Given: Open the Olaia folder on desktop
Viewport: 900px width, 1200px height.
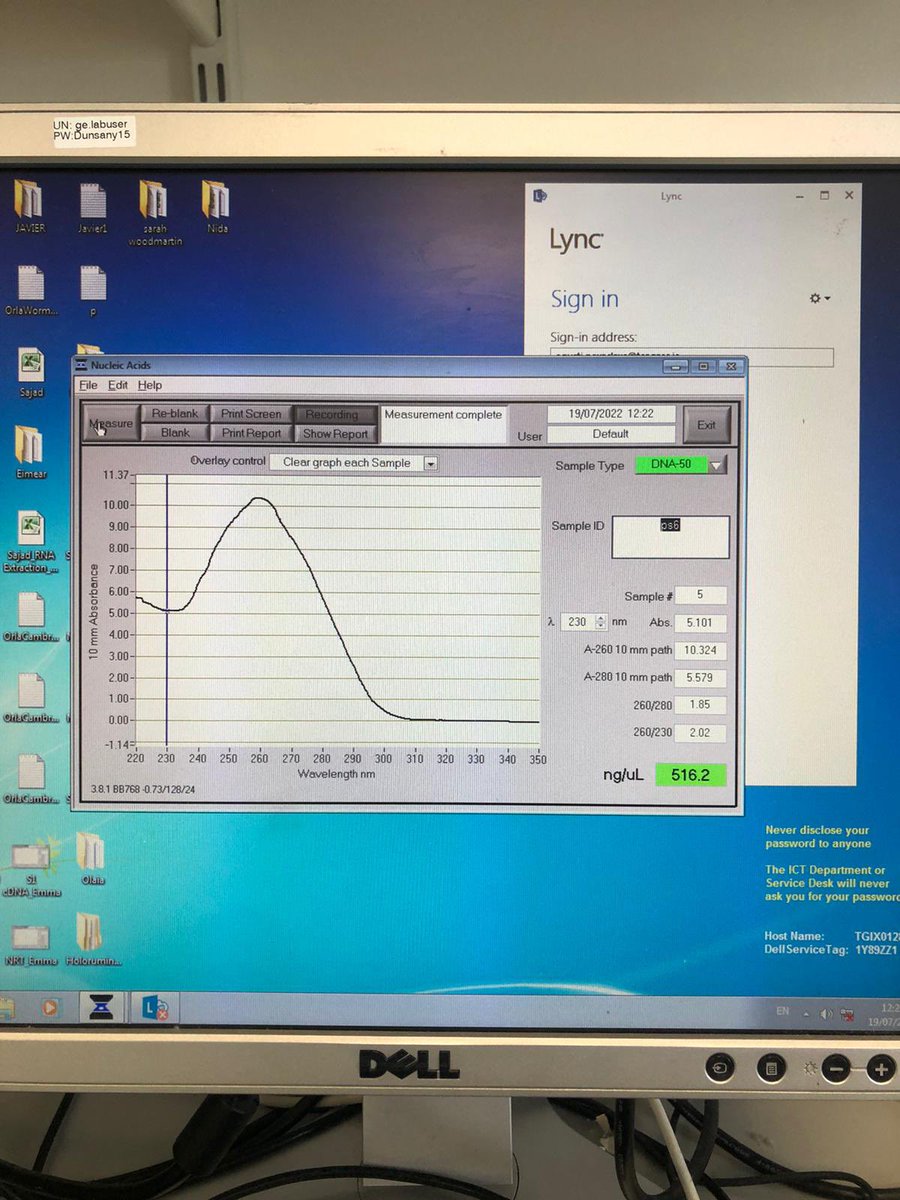Looking at the screenshot, I should [91, 858].
